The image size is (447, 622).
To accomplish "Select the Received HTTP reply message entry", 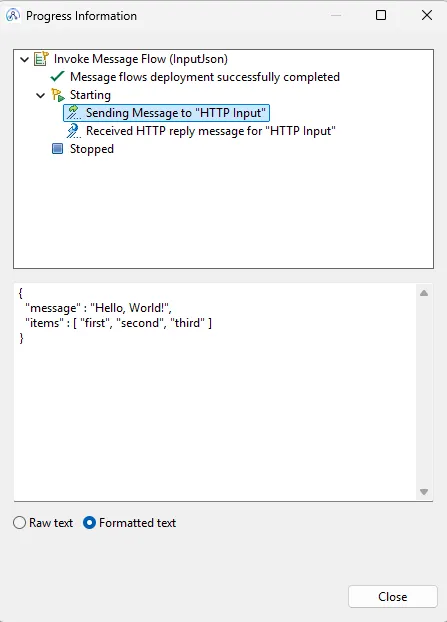I will pyautogui.click(x=211, y=131).
